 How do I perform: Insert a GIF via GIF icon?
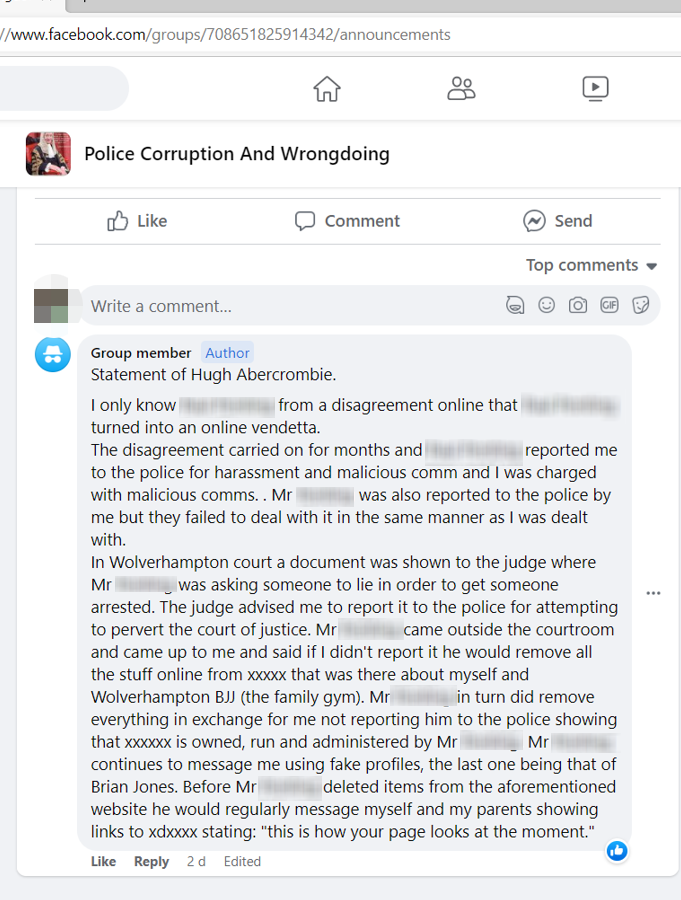pyautogui.click(x=609, y=305)
